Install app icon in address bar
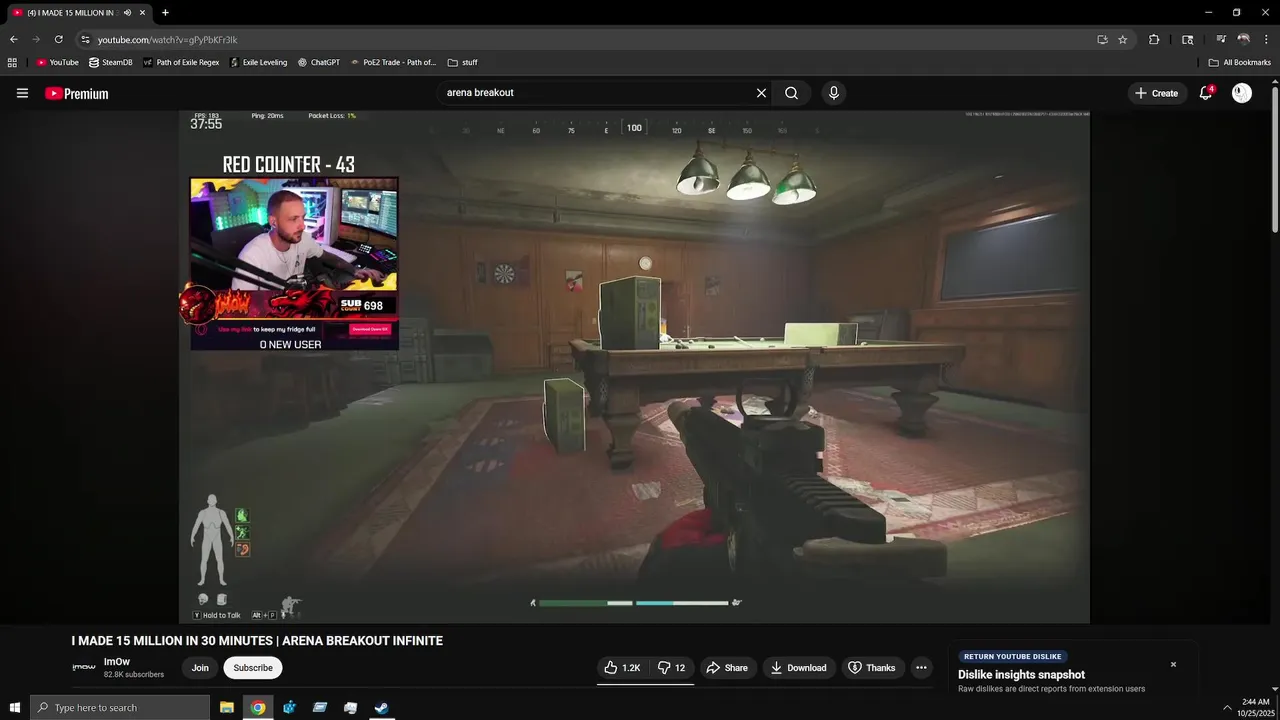The width and height of the screenshot is (1280, 720). click(1102, 39)
